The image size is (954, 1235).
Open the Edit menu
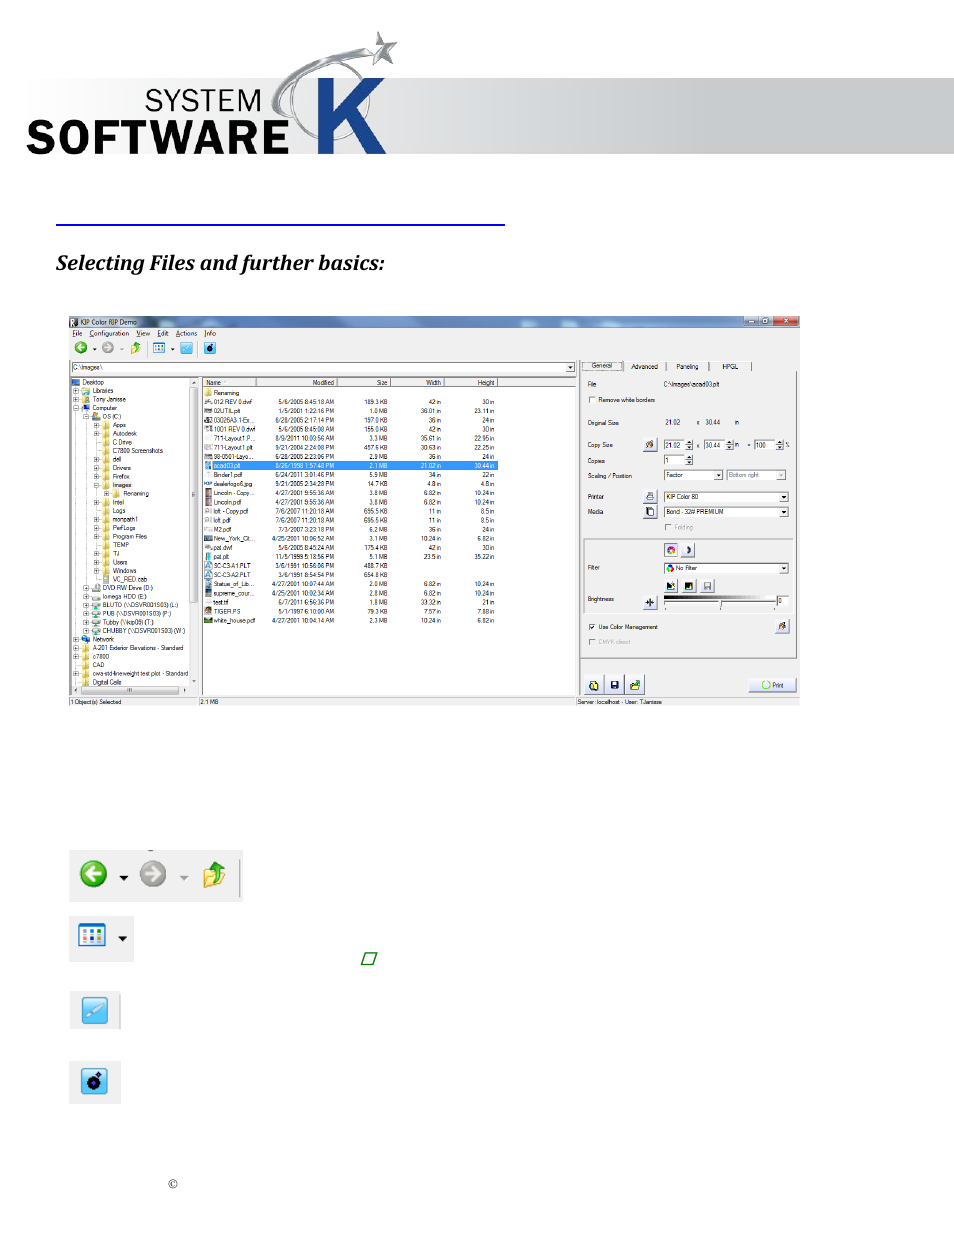pos(162,334)
